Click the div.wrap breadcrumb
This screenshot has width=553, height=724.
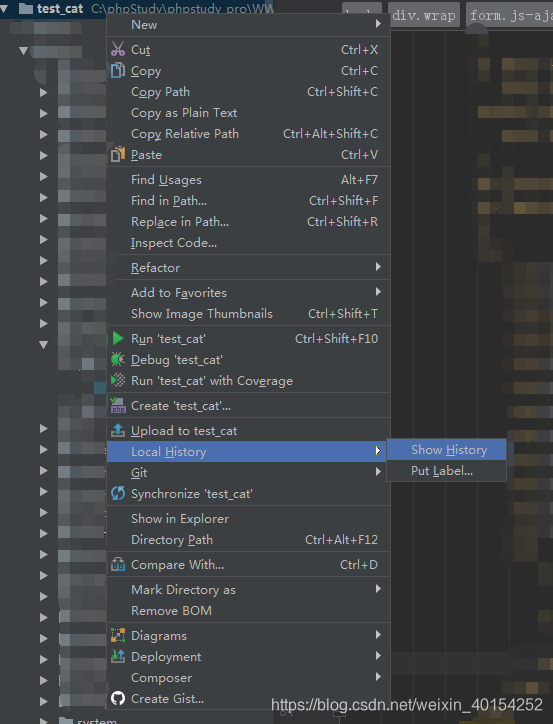[424, 16]
